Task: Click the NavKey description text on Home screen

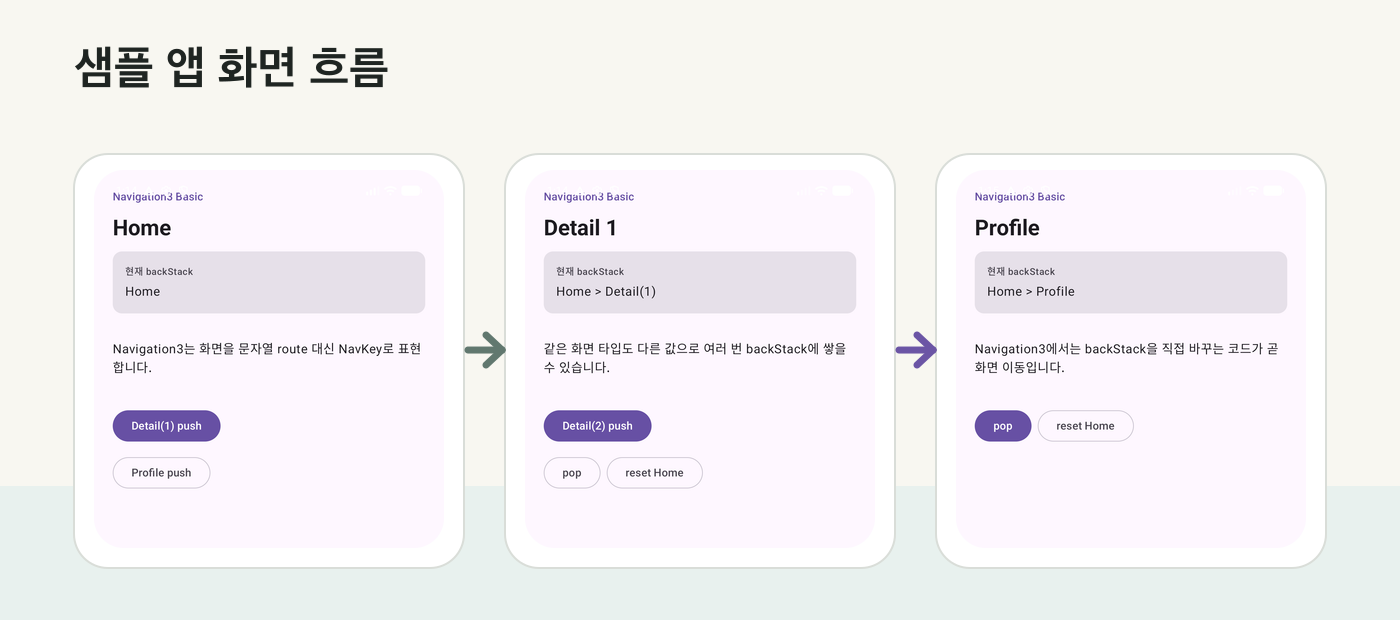Action: pos(267,358)
